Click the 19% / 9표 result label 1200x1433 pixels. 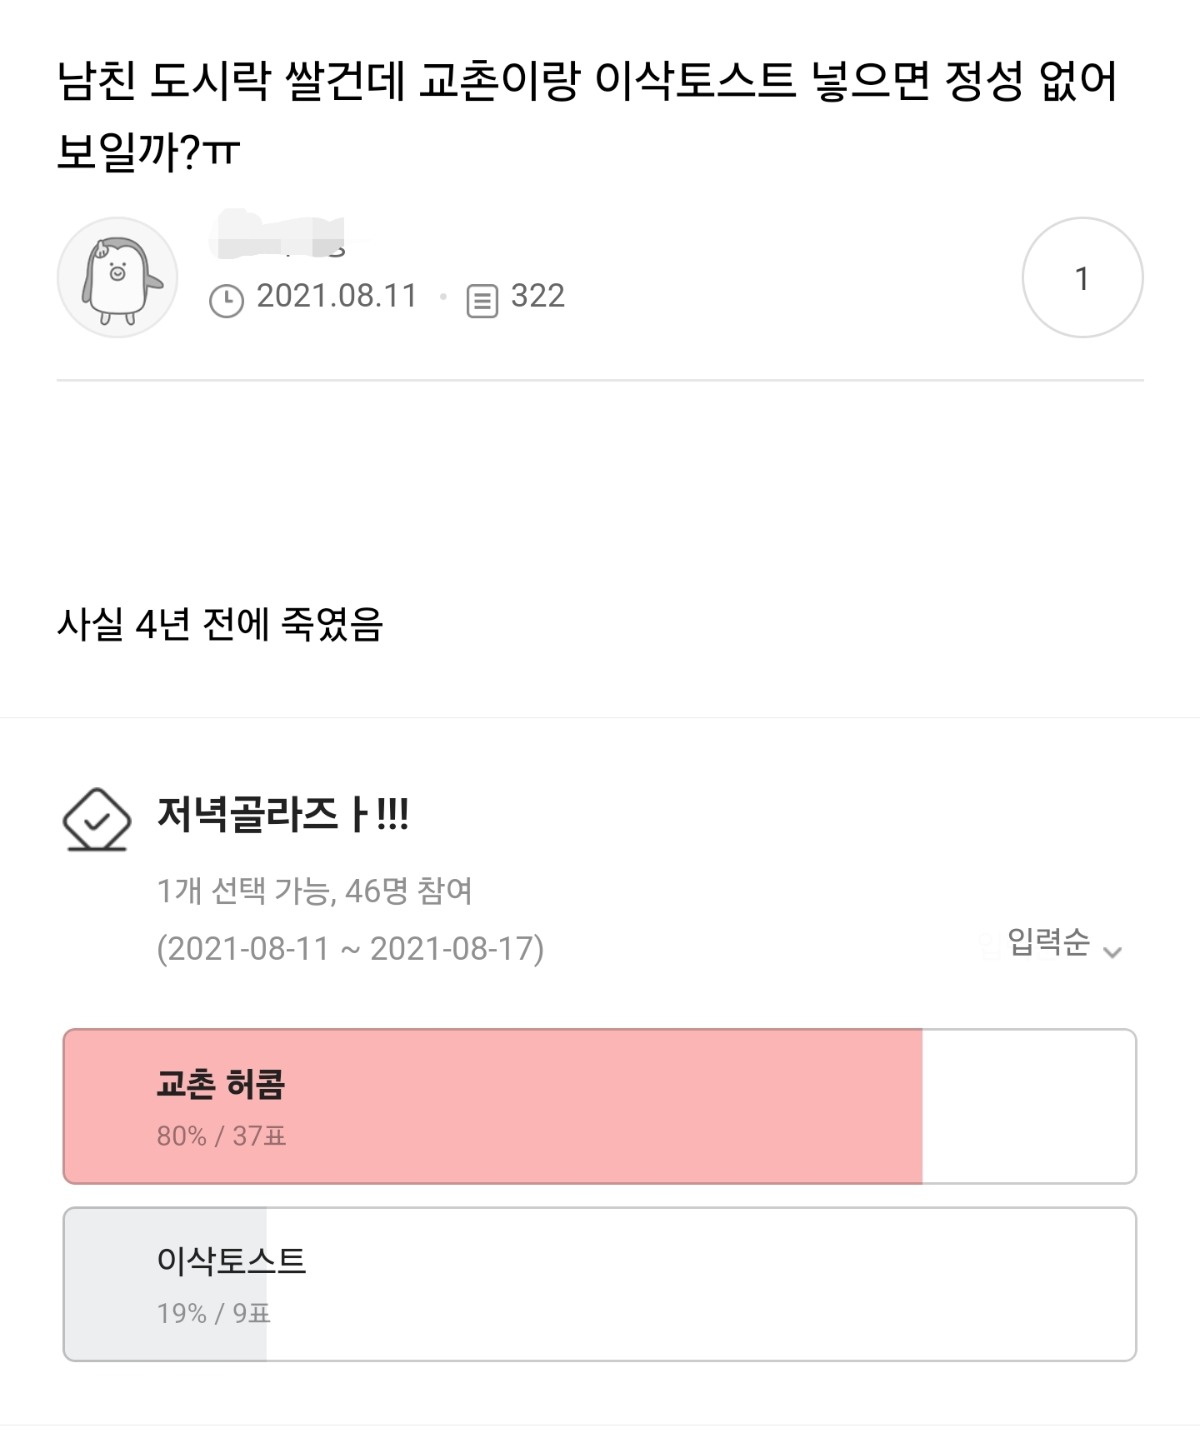coord(213,1313)
